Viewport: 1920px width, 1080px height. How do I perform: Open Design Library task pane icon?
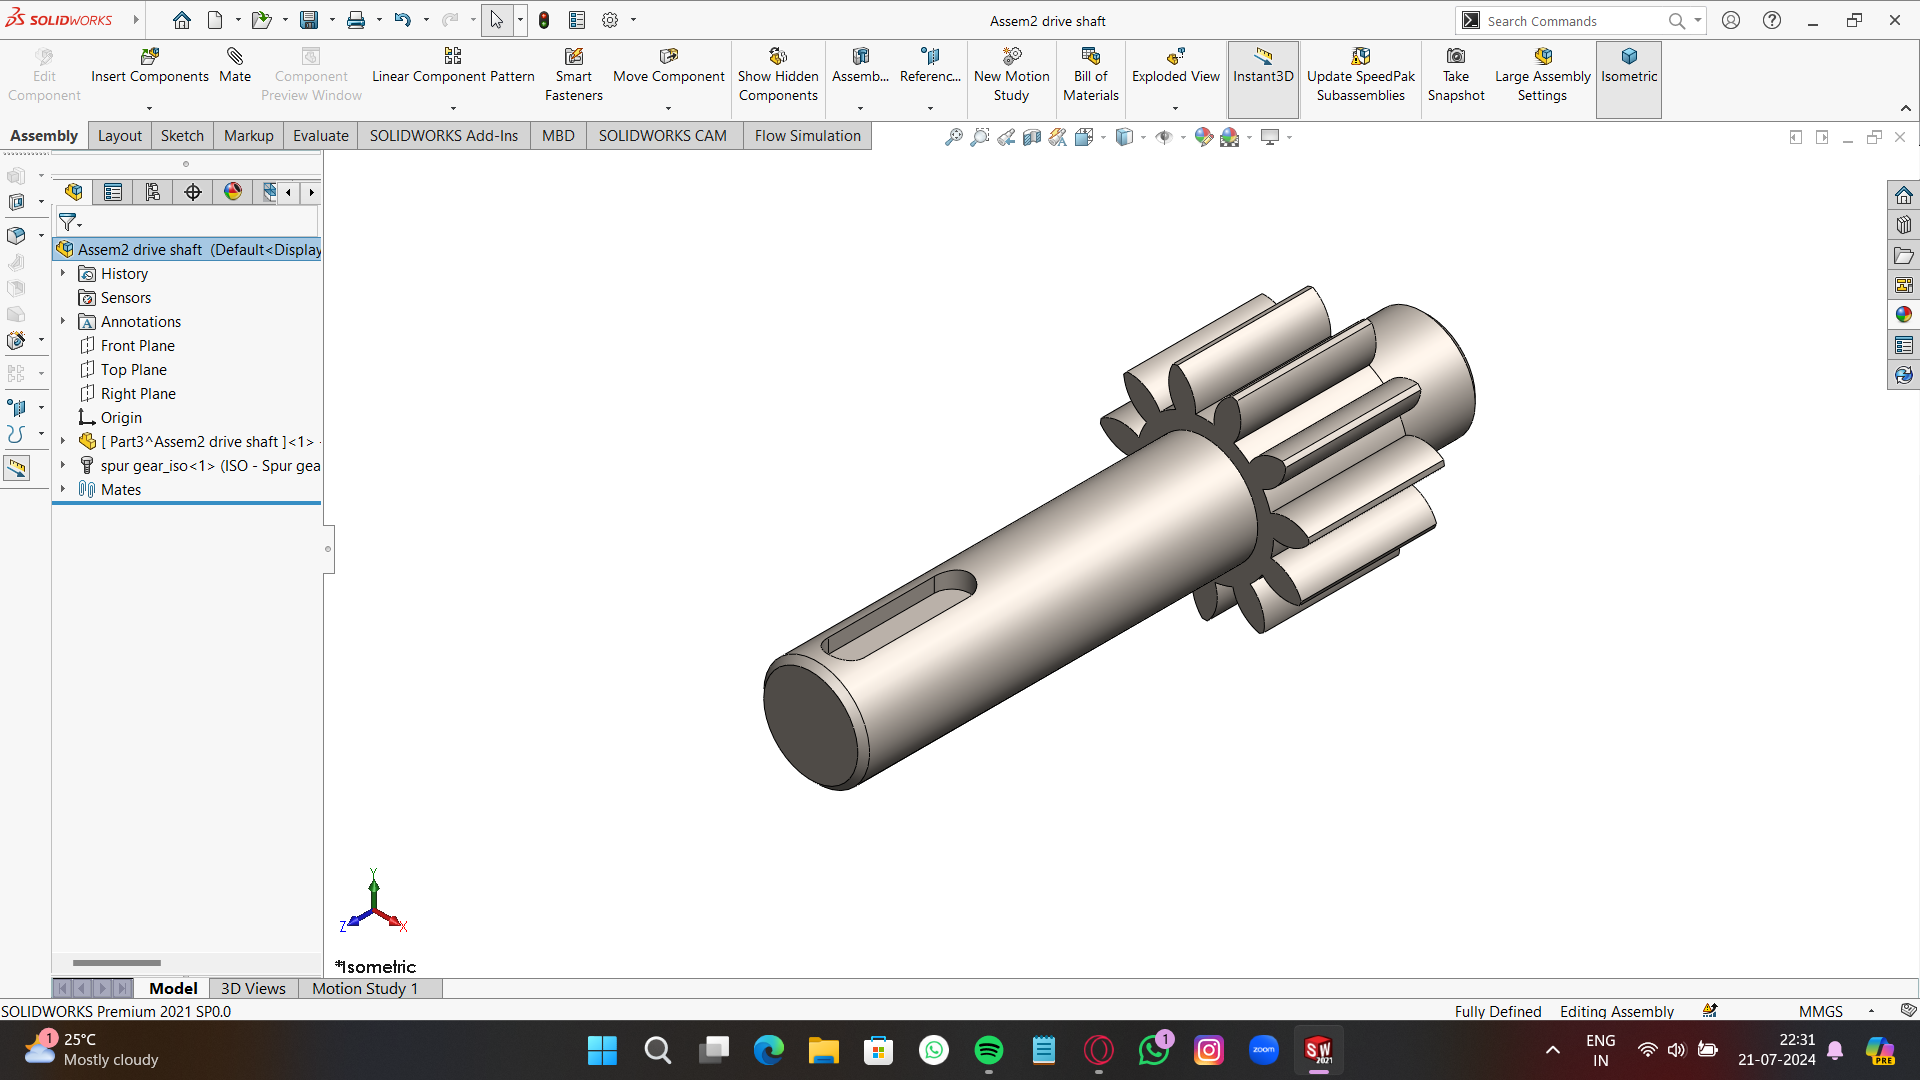point(1903,225)
